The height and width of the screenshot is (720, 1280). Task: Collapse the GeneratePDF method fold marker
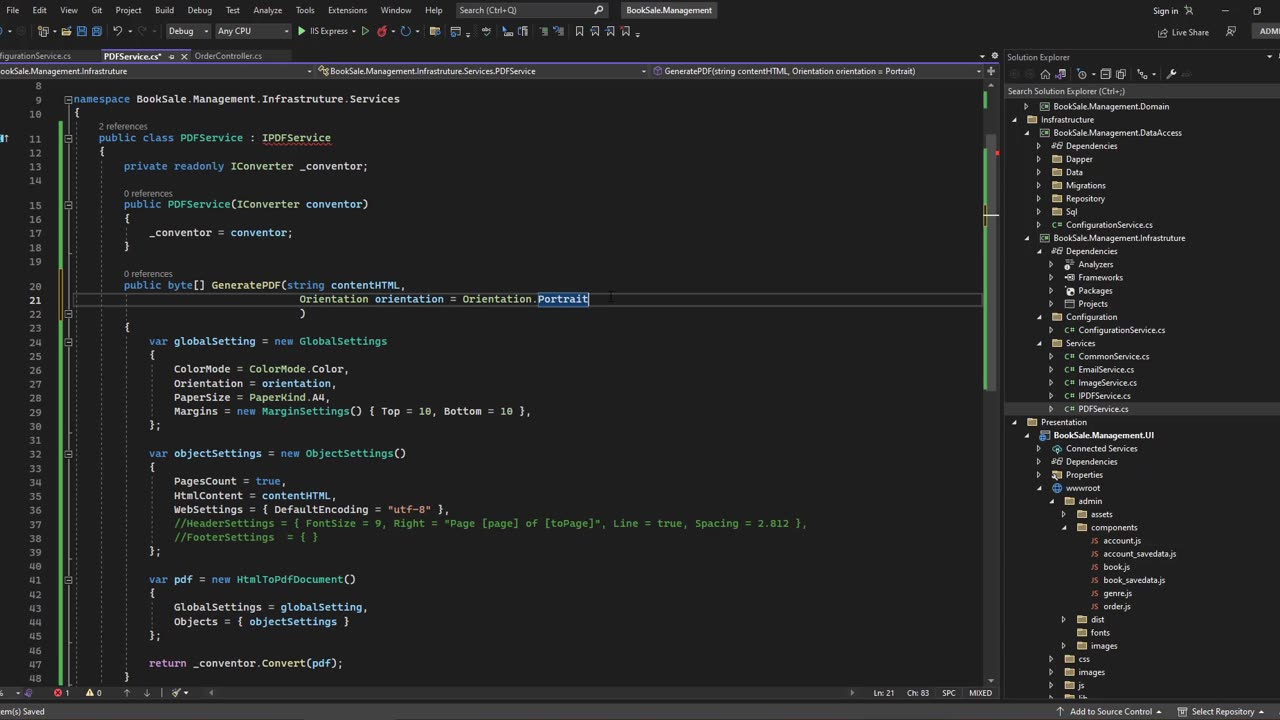tap(68, 285)
